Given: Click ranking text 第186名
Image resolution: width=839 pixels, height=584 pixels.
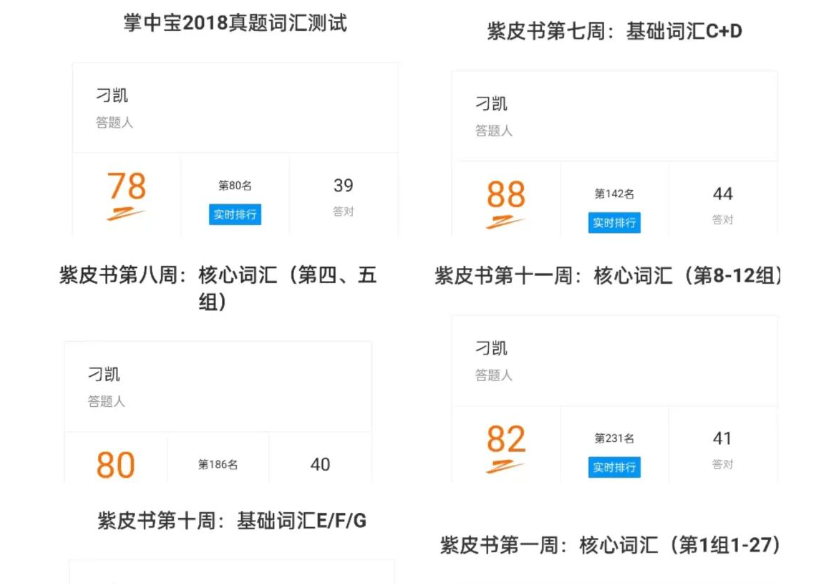Looking at the screenshot, I should point(218,465).
